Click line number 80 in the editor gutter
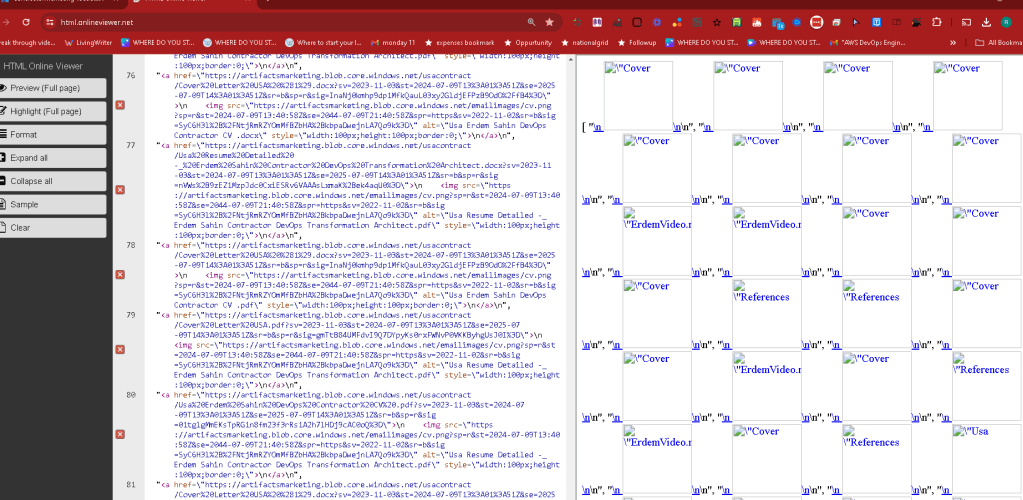The image size is (1023, 500). (x=130, y=395)
